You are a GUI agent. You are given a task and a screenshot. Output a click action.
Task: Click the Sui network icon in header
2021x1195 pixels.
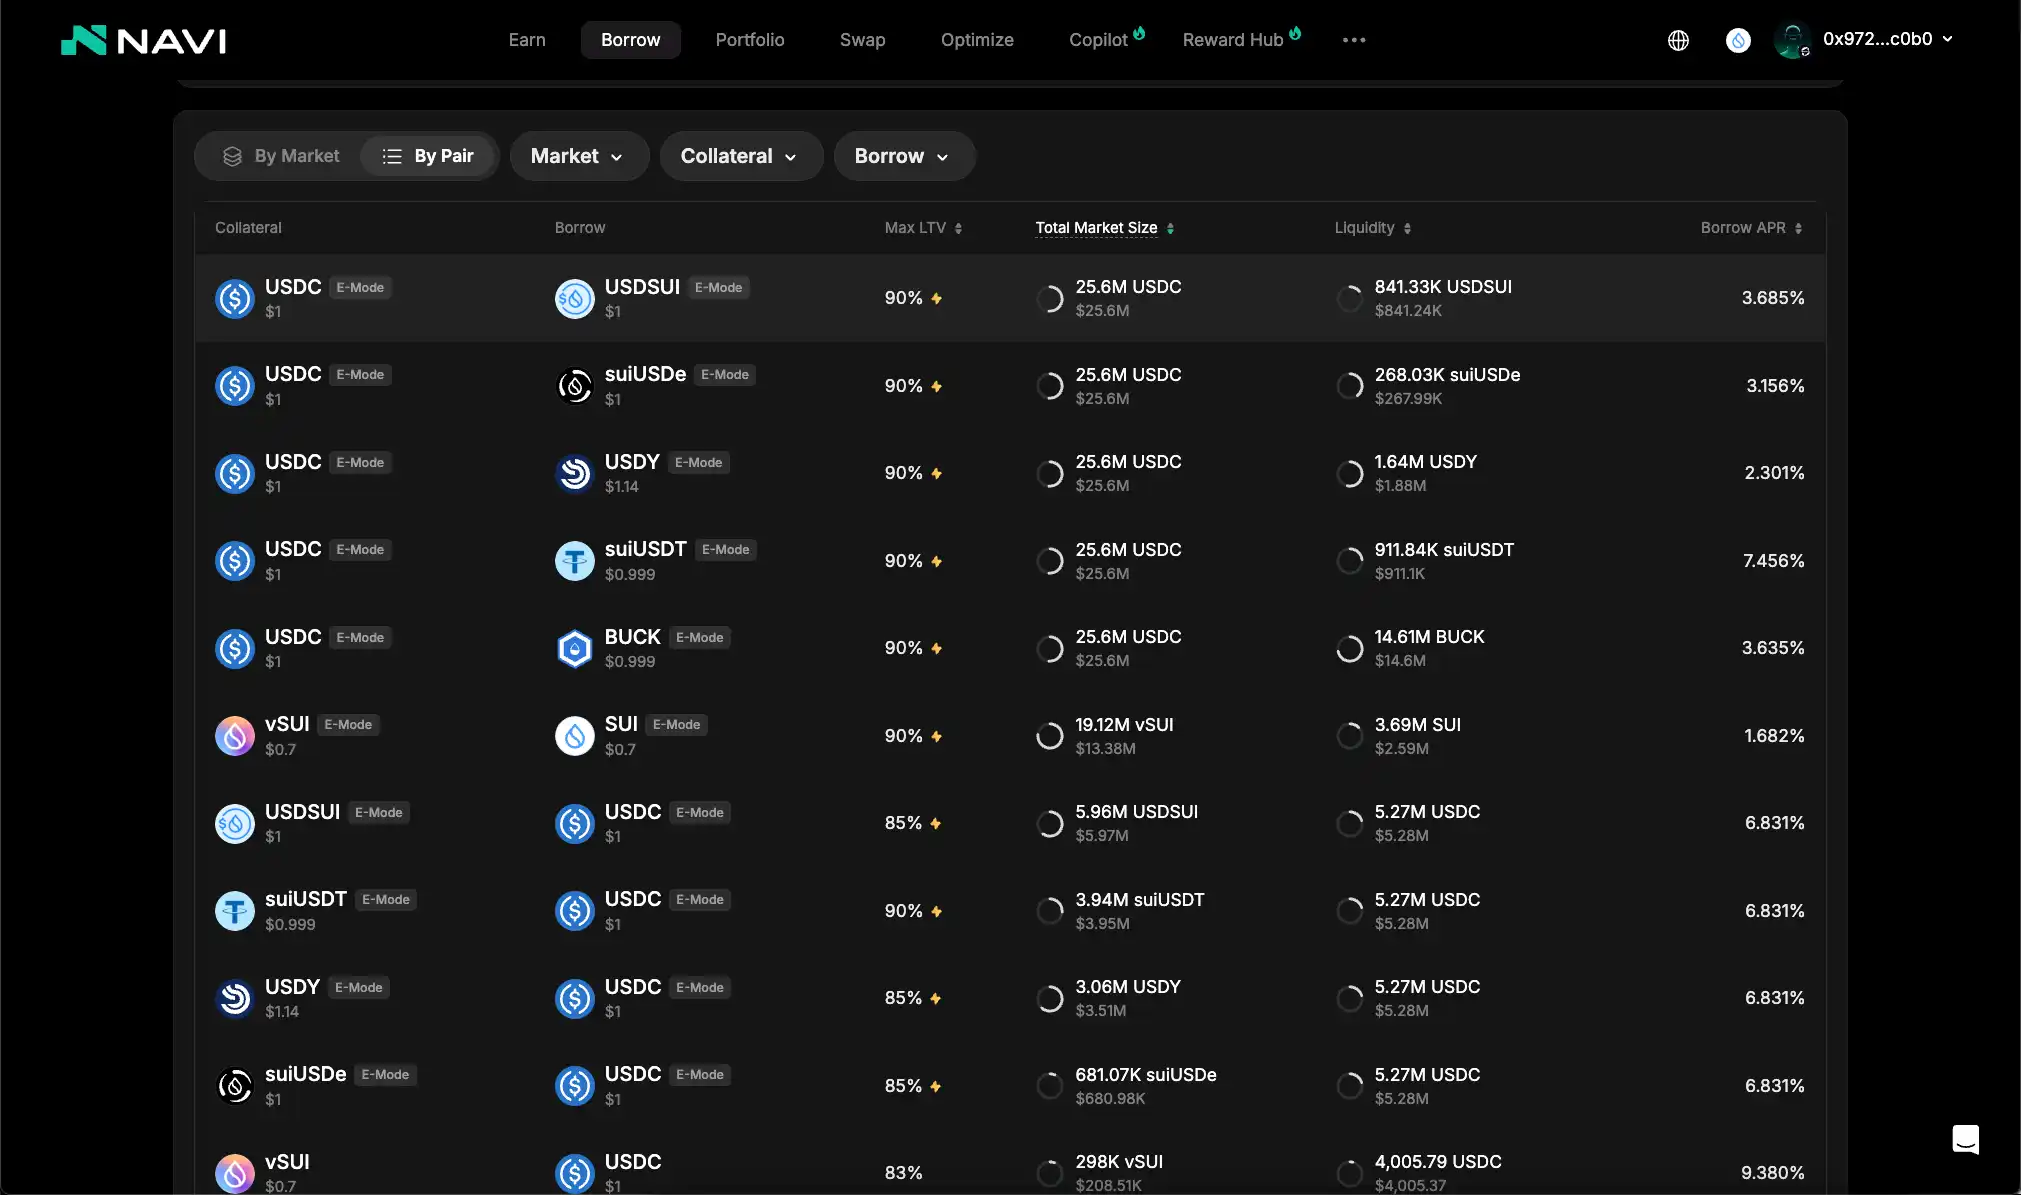1738,40
